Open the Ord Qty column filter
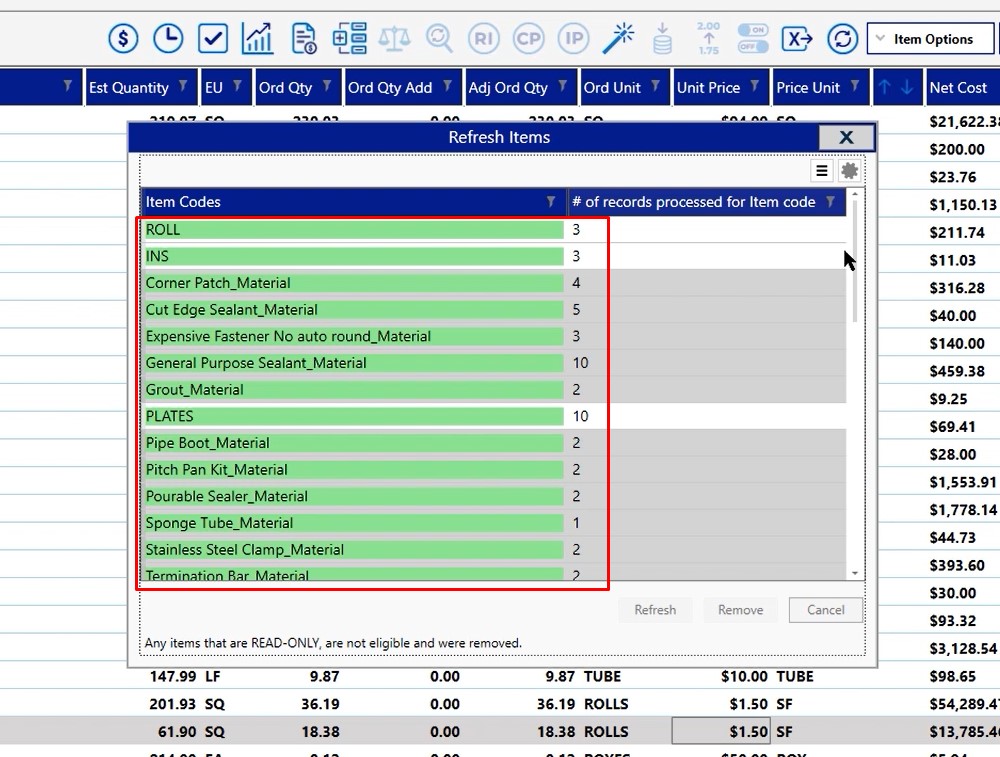1000x757 pixels. [x=329, y=87]
